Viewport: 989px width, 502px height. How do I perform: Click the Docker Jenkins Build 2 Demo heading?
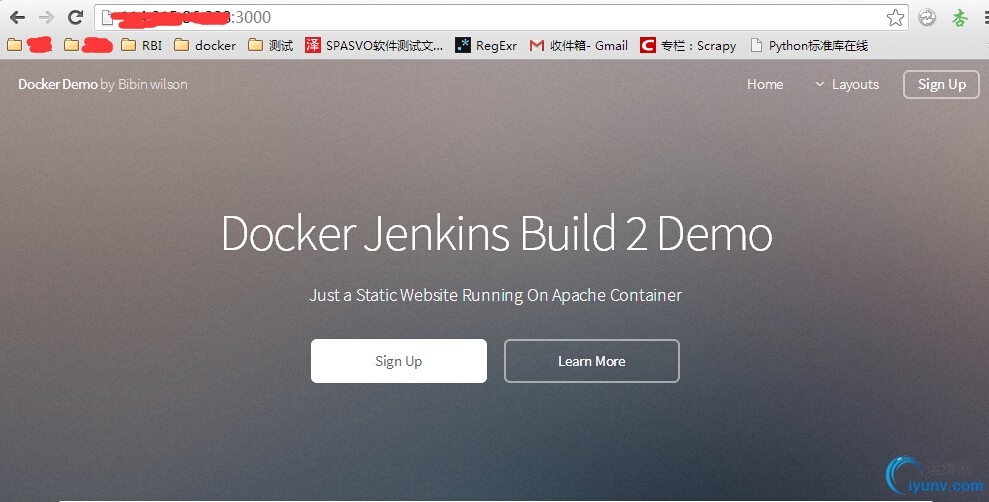coord(497,234)
